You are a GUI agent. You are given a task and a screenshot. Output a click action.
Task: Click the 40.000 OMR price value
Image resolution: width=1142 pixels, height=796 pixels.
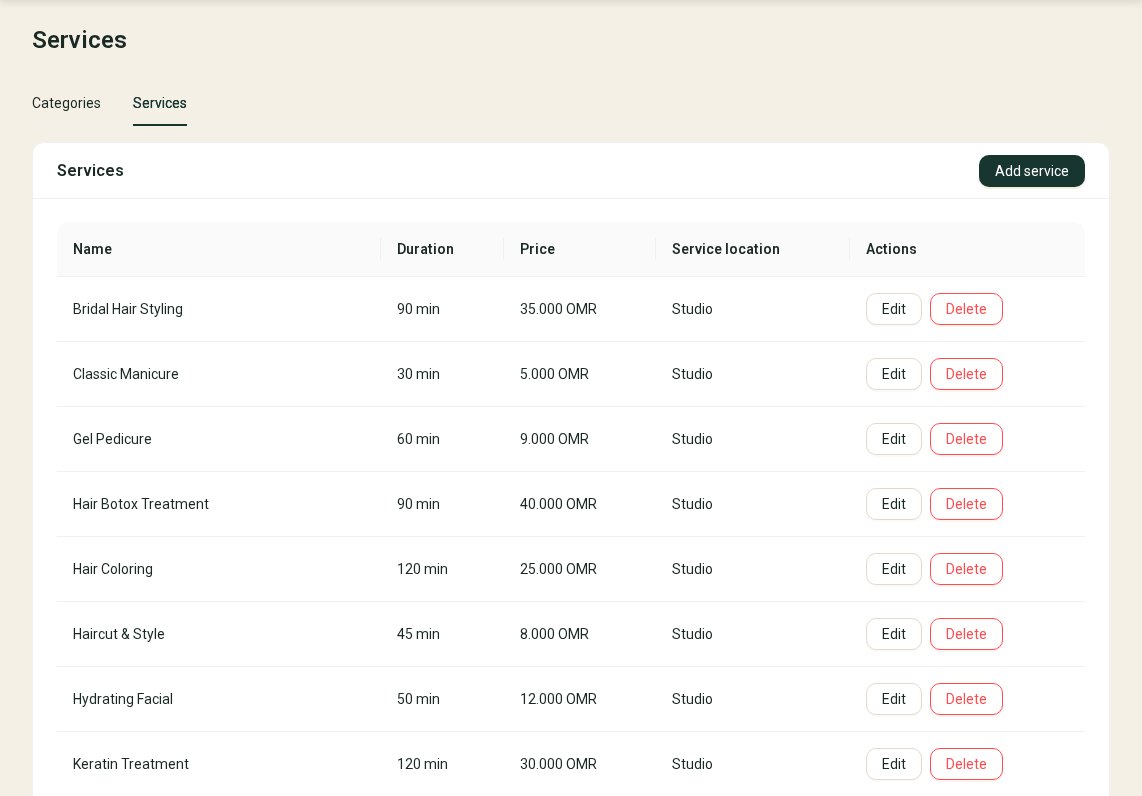[559, 504]
